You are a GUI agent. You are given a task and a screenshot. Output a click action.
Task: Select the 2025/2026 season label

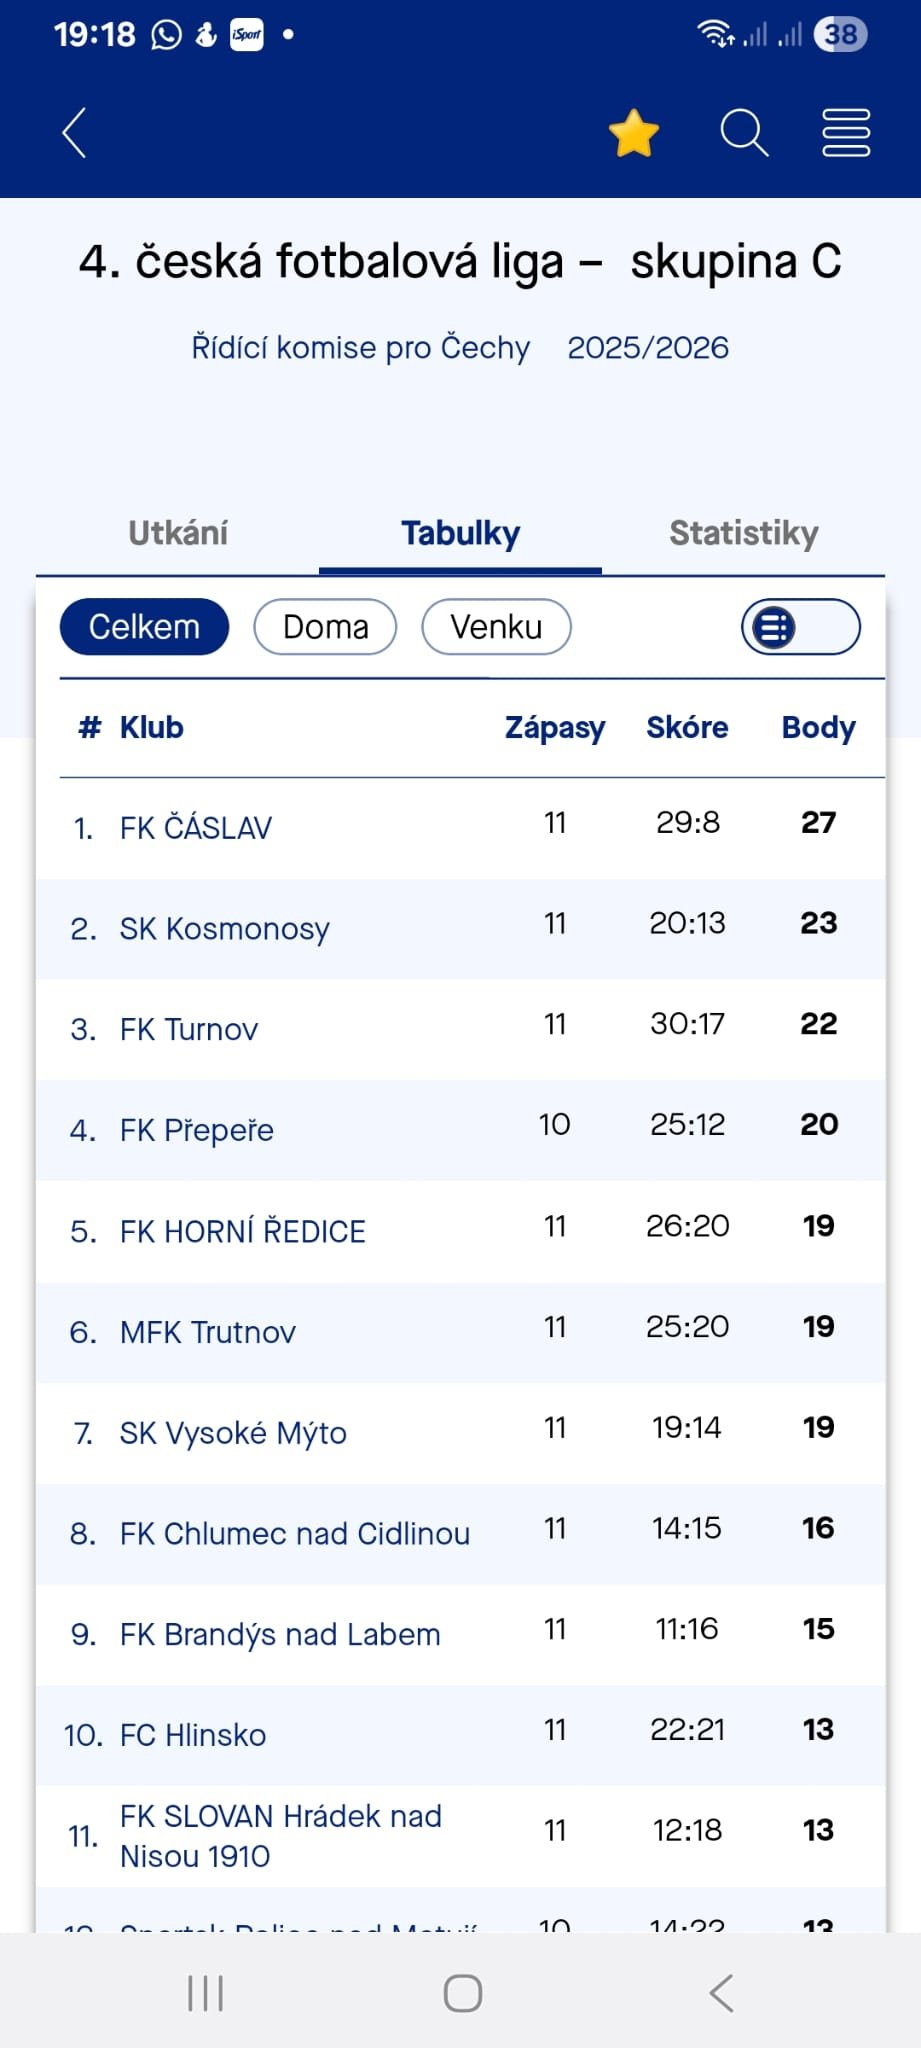tap(648, 348)
